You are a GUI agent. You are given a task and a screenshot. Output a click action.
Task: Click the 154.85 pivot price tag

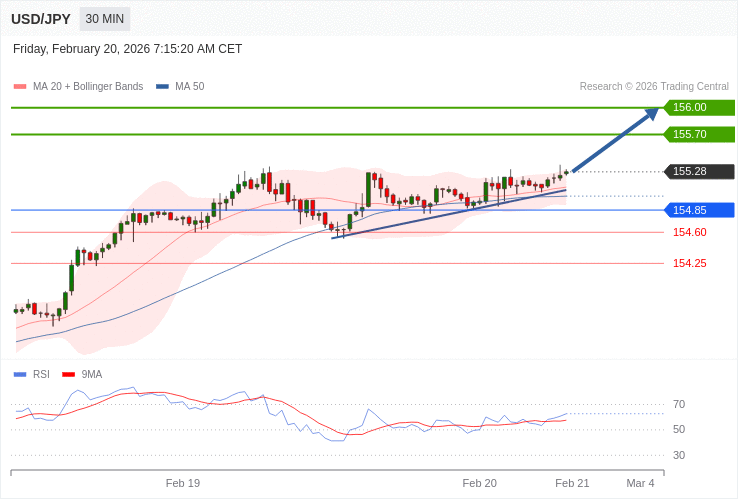pyautogui.click(x=699, y=210)
